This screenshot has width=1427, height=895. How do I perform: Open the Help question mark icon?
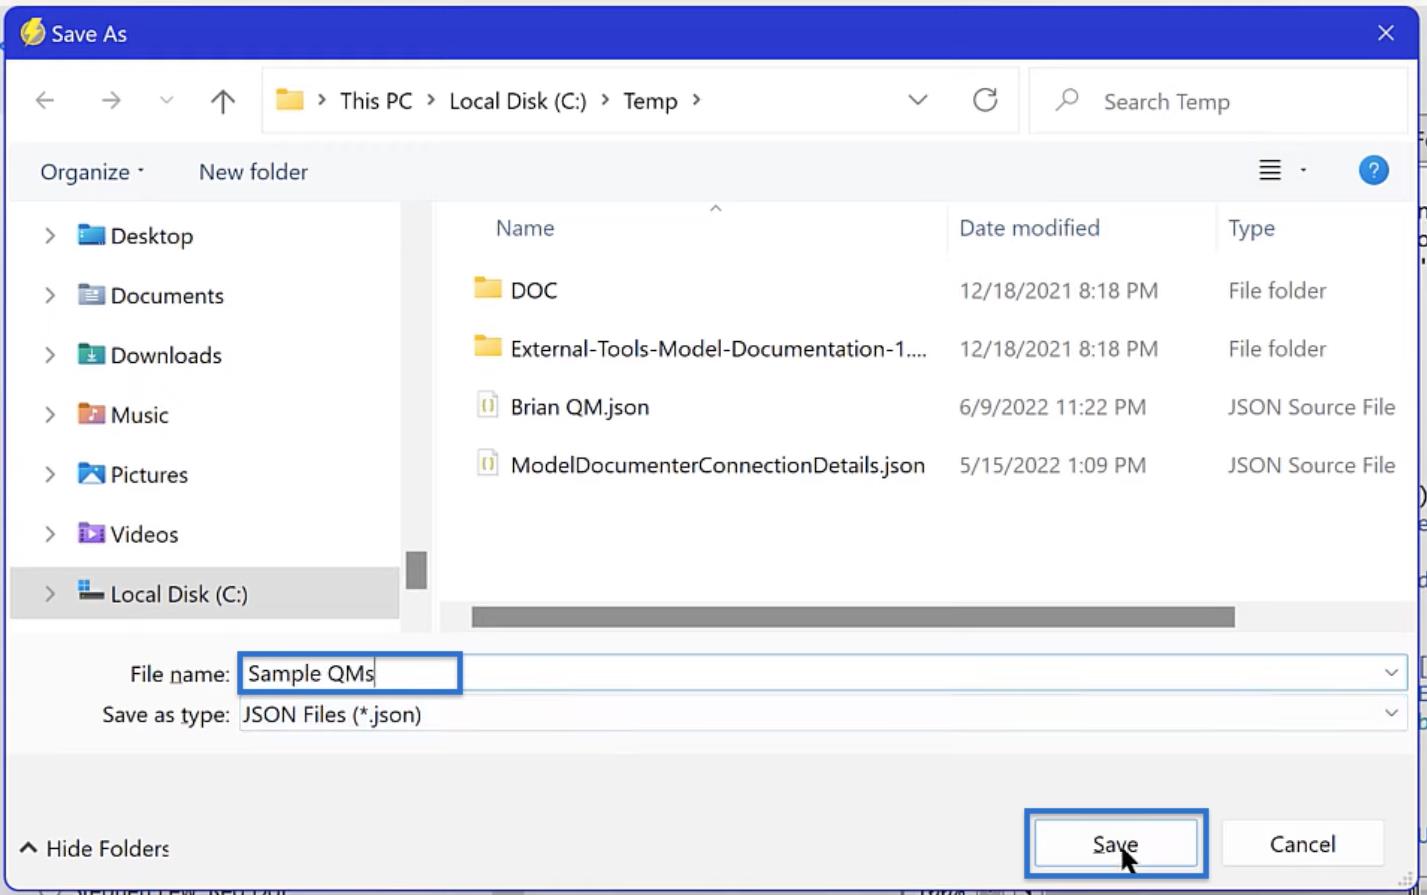click(x=1374, y=170)
